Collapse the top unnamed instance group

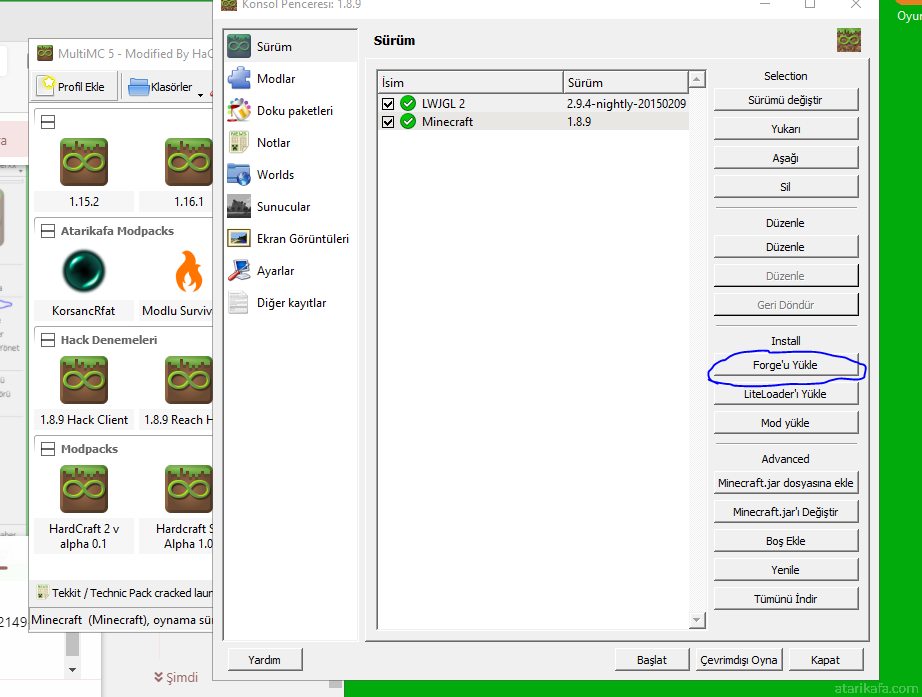point(48,122)
